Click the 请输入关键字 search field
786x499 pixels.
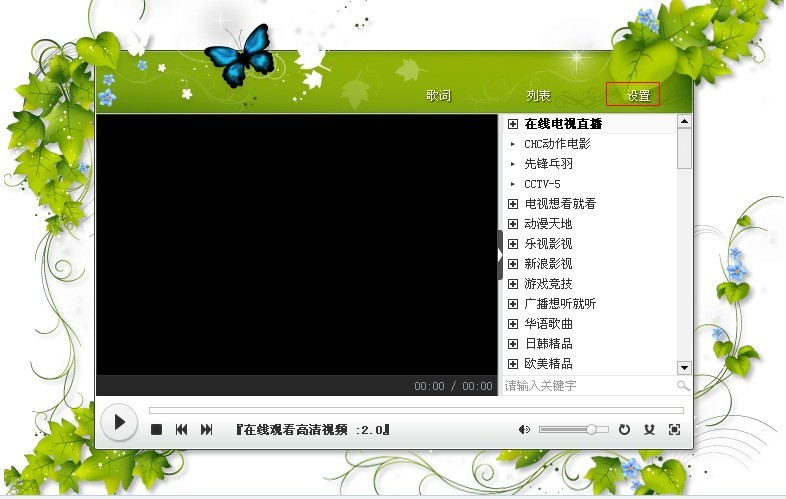[x=588, y=386]
